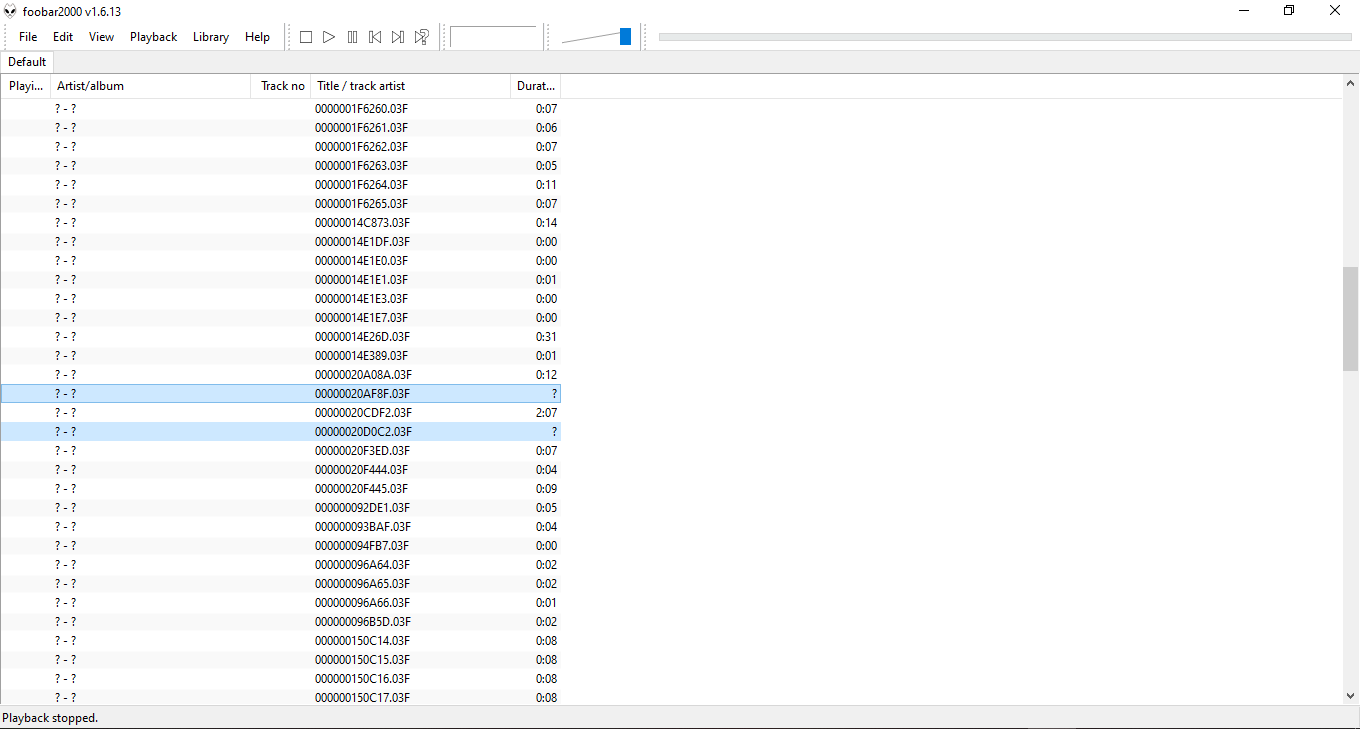
Task: Click the Play Random track icon
Action: click(x=421, y=36)
